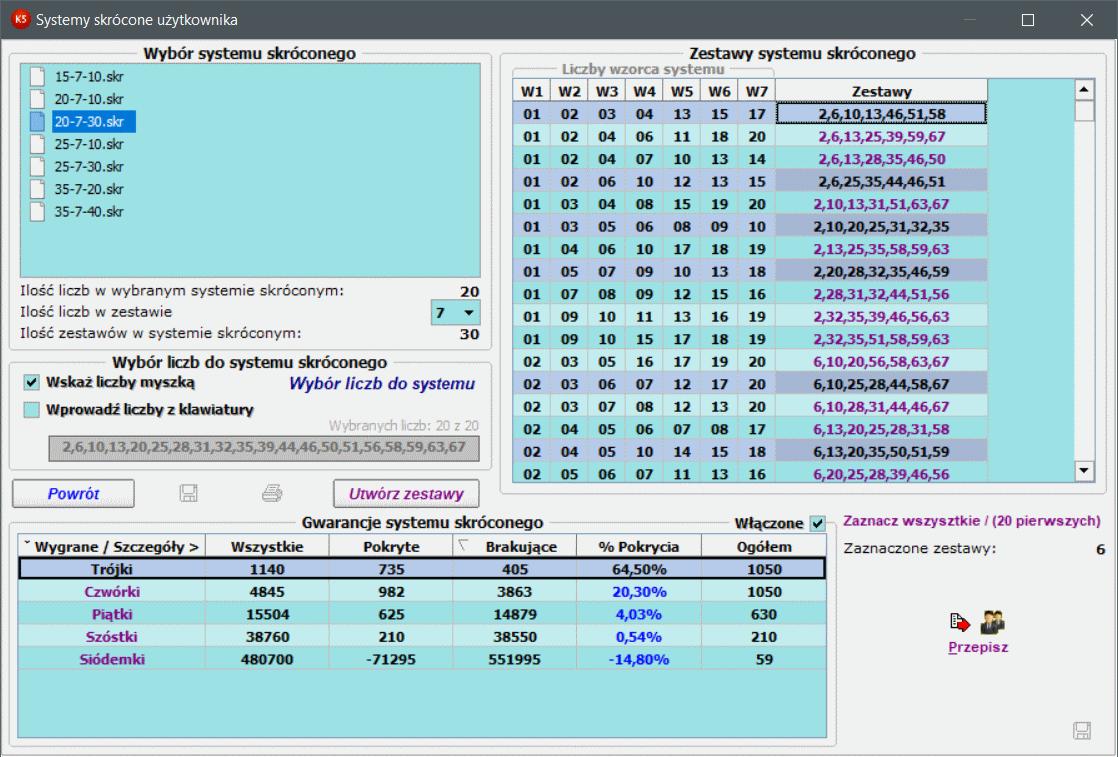The image size is (1118, 757).
Task: Click the Przepisz transfer arrow icon
Action: (x=960, y=623)
